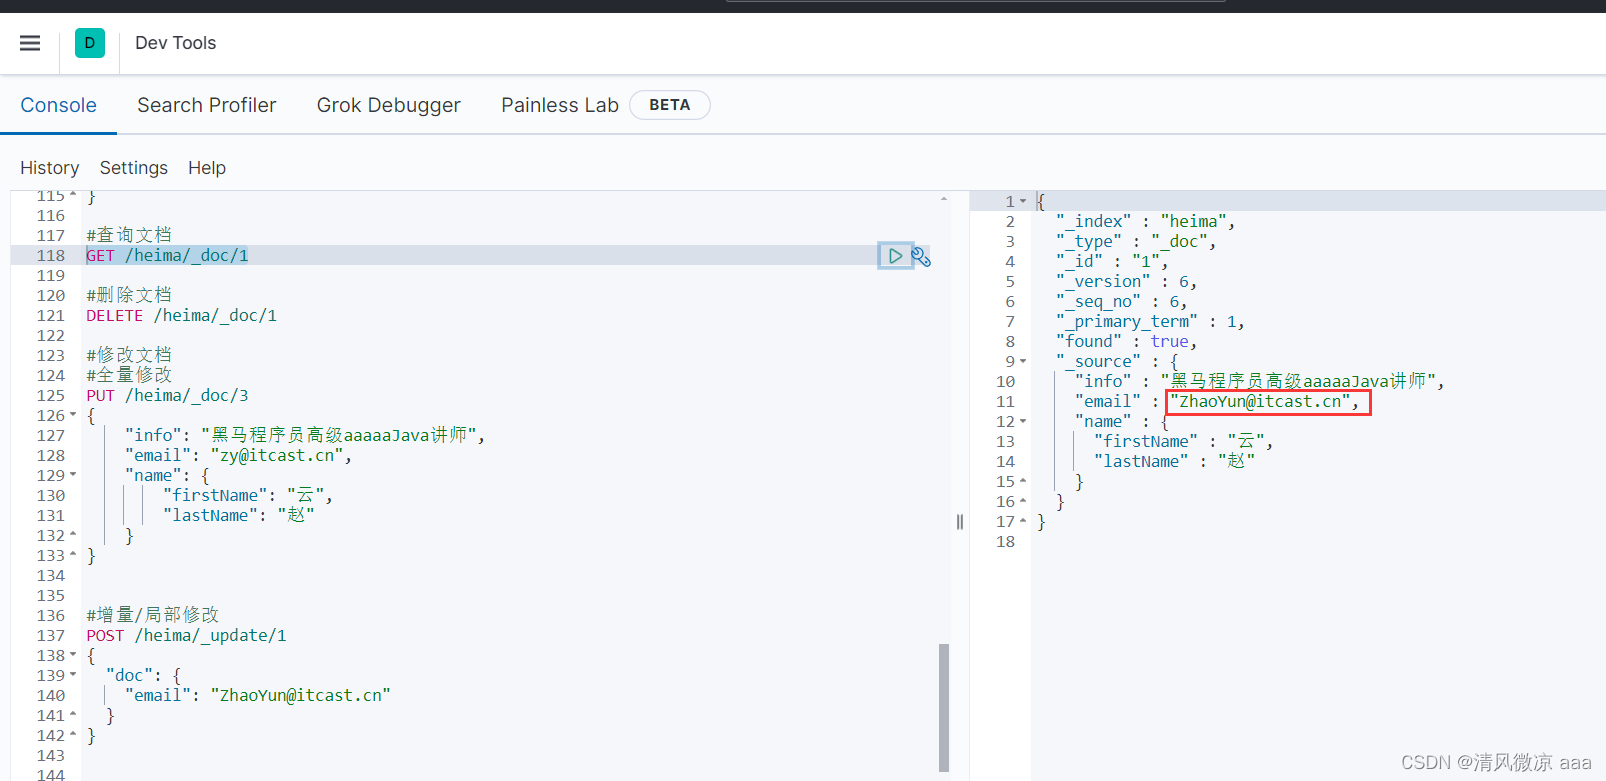The image size is (1606, 781).
Task: Click the DELETE /heima/_doc/1 line
Action: click(x=181, y=315)
